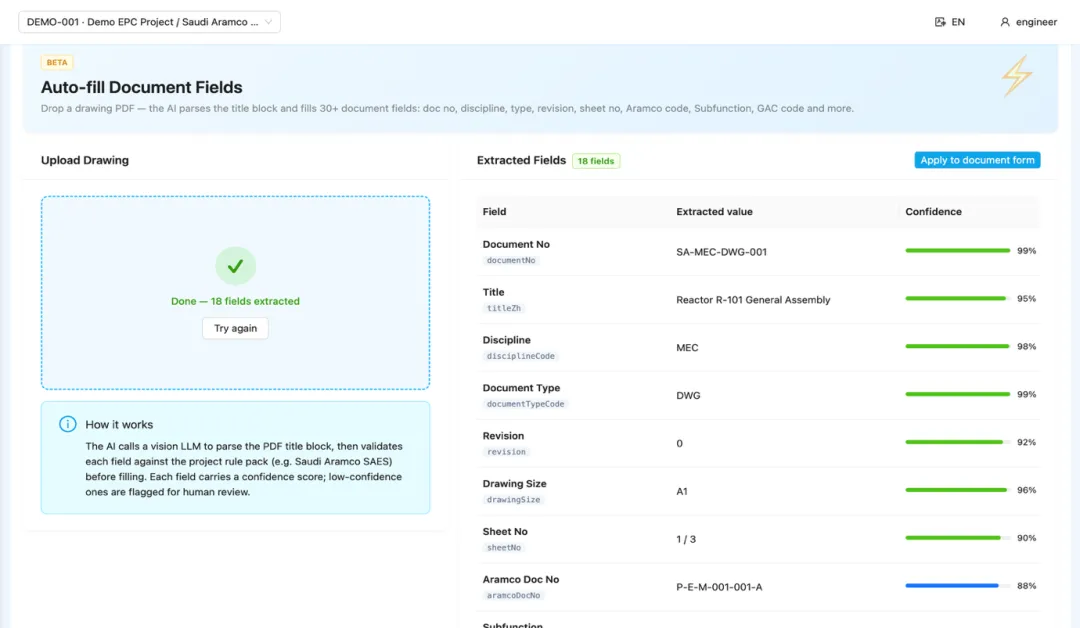Viewport: 1080px width, 628px height.
Task: Click the disciplineCode field key tag
Action: point(520,356)
